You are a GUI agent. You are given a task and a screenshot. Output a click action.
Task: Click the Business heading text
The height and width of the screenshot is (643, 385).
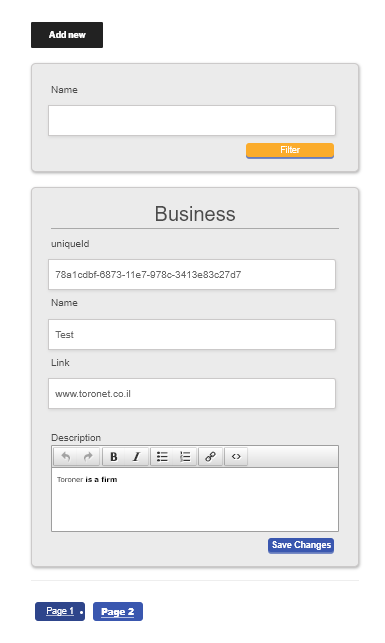(x=195, y=214)
